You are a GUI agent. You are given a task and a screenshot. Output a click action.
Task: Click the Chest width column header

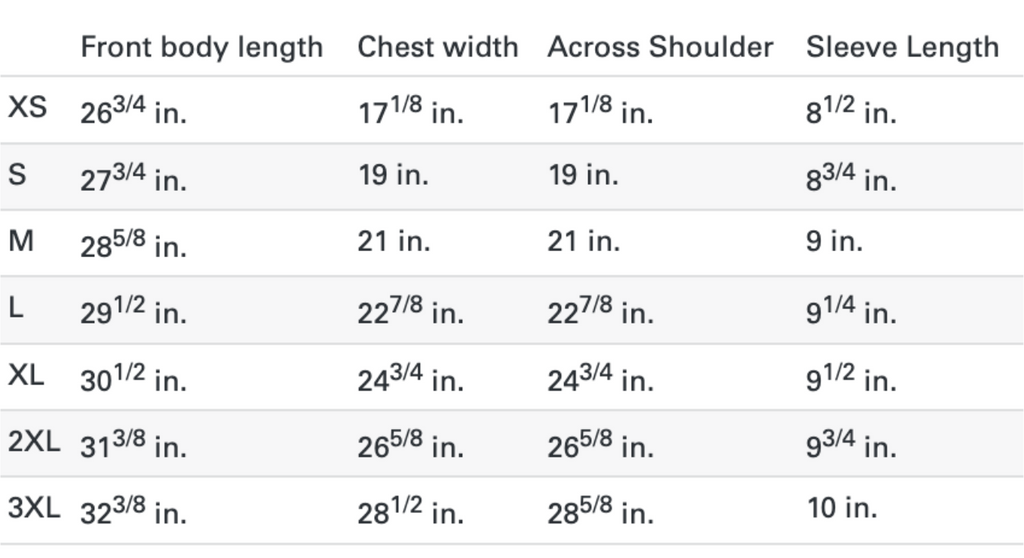[438, 47]
